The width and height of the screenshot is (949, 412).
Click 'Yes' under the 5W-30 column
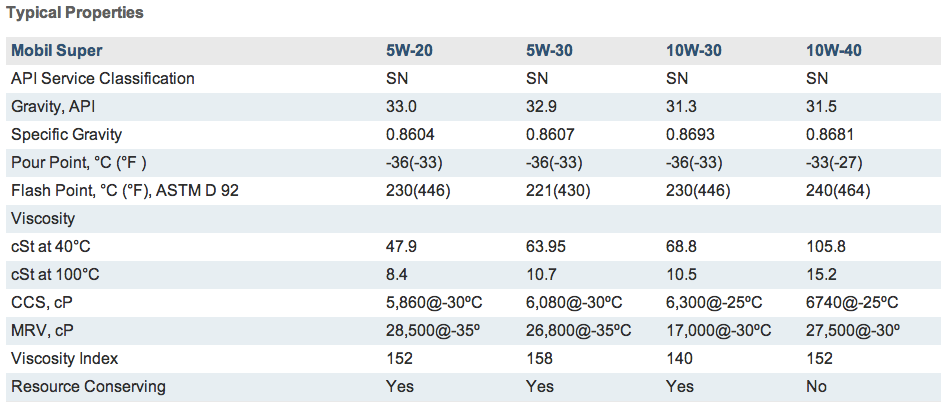(x=540, y=386)
